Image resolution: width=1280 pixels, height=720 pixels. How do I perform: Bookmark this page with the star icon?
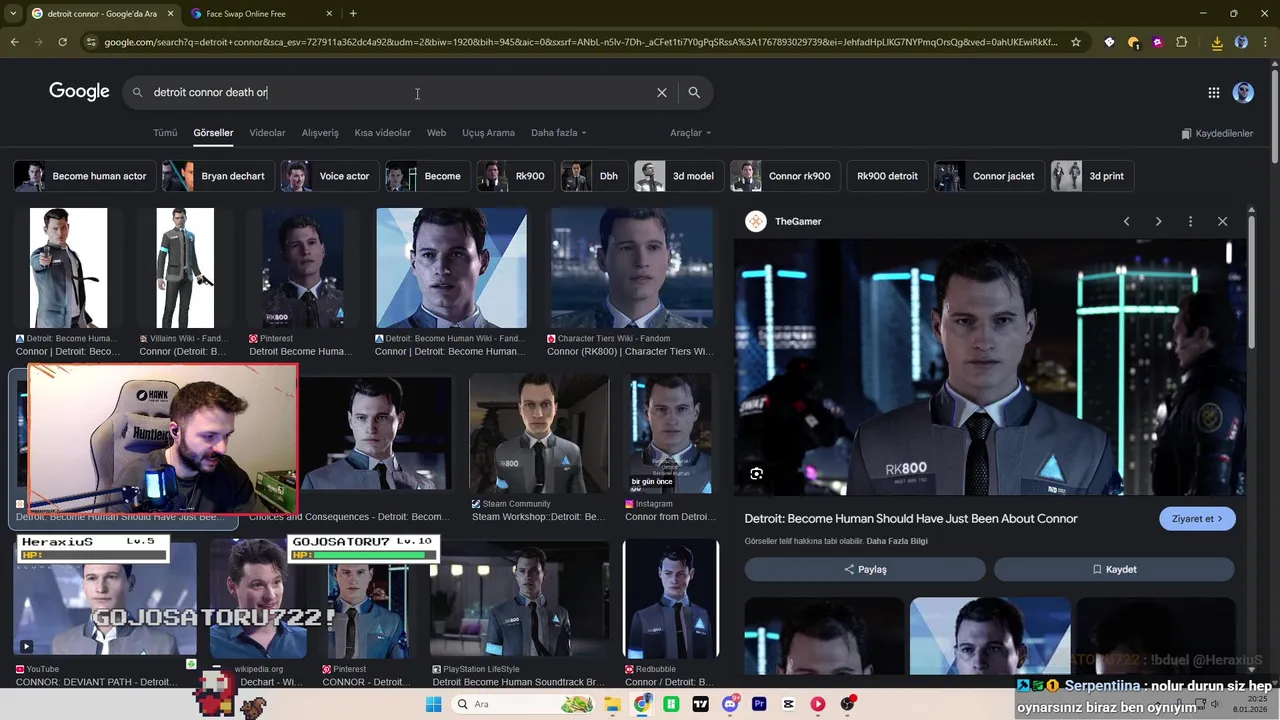[x=1076, y=42]
